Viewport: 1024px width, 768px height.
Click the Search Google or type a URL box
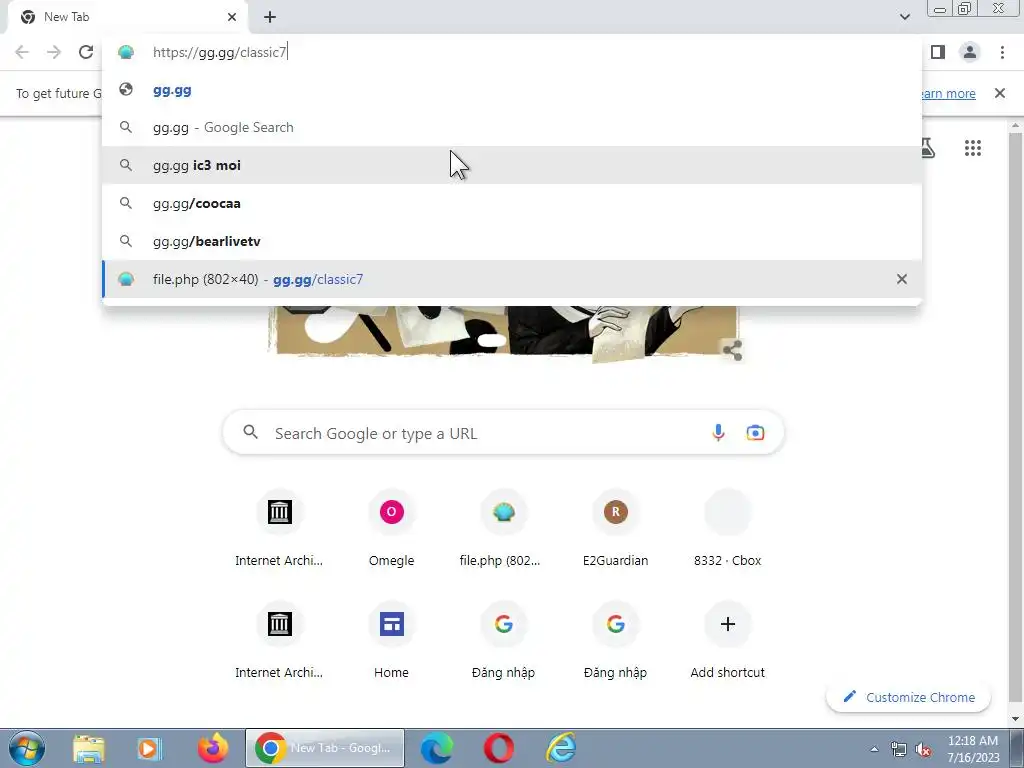click(x=503, y=432)
